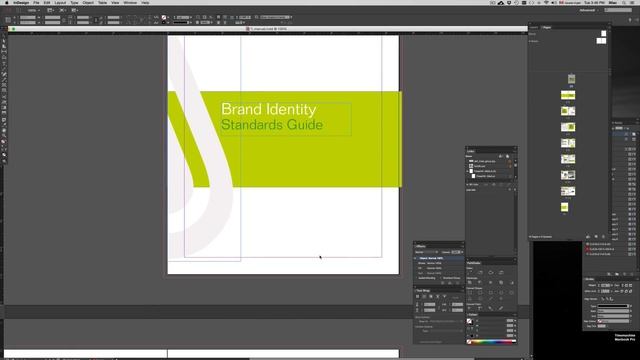Image resolution: width=640 pixels, height=360 pixels.
Task: Click Close Path in Pathfinder Paths row
Action: pyautogui.click(x=491, y=273)
